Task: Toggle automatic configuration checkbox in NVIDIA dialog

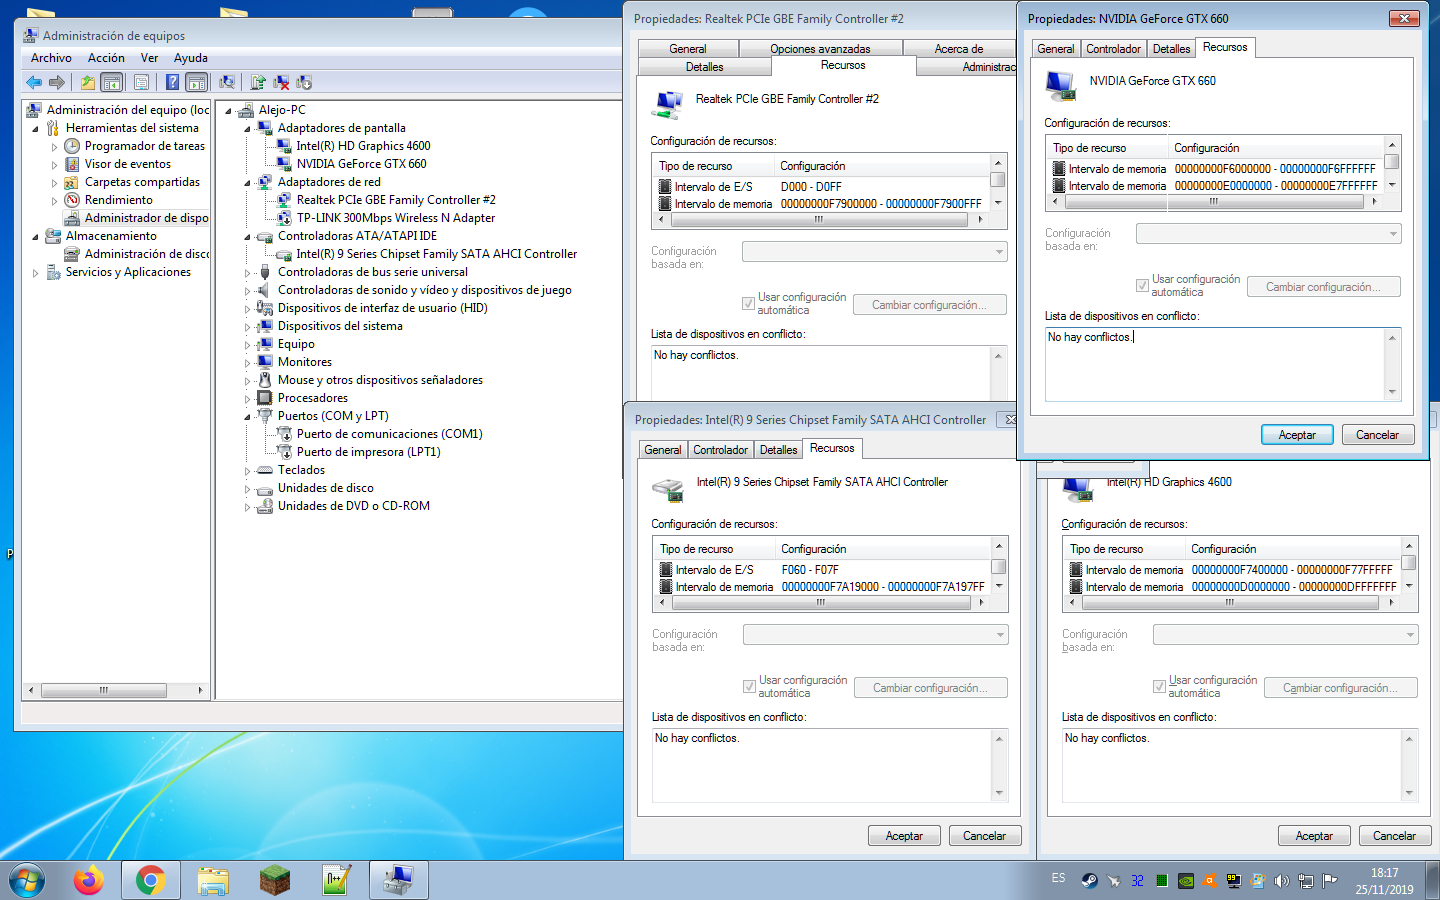Action: click(1142, 285)
